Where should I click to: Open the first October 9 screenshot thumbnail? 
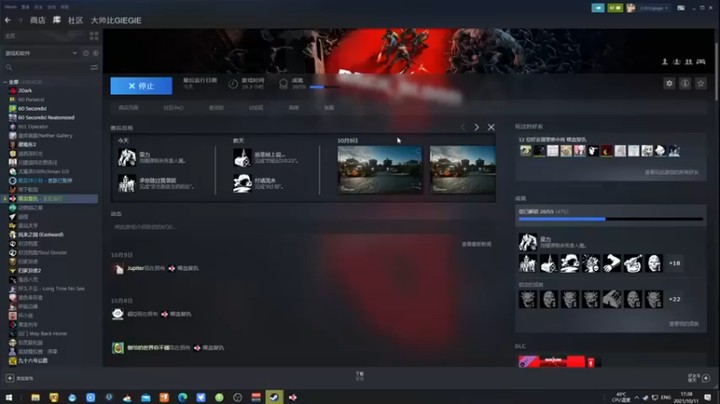tap(380, 169)
